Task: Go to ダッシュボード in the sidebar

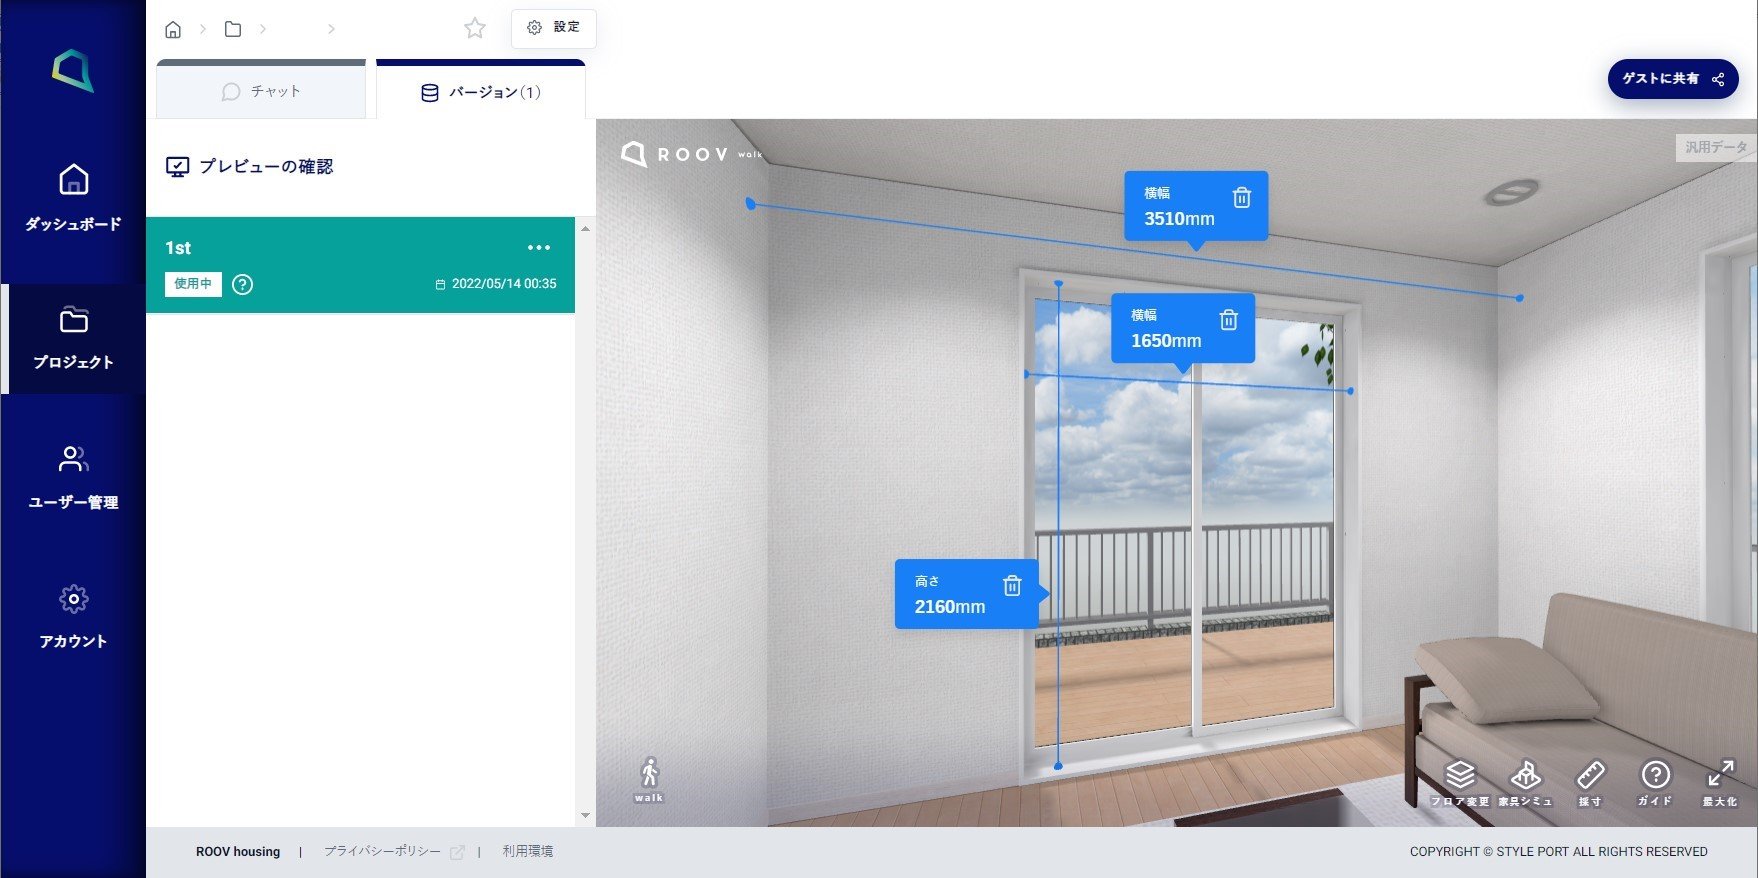Action: click(73, 197)
